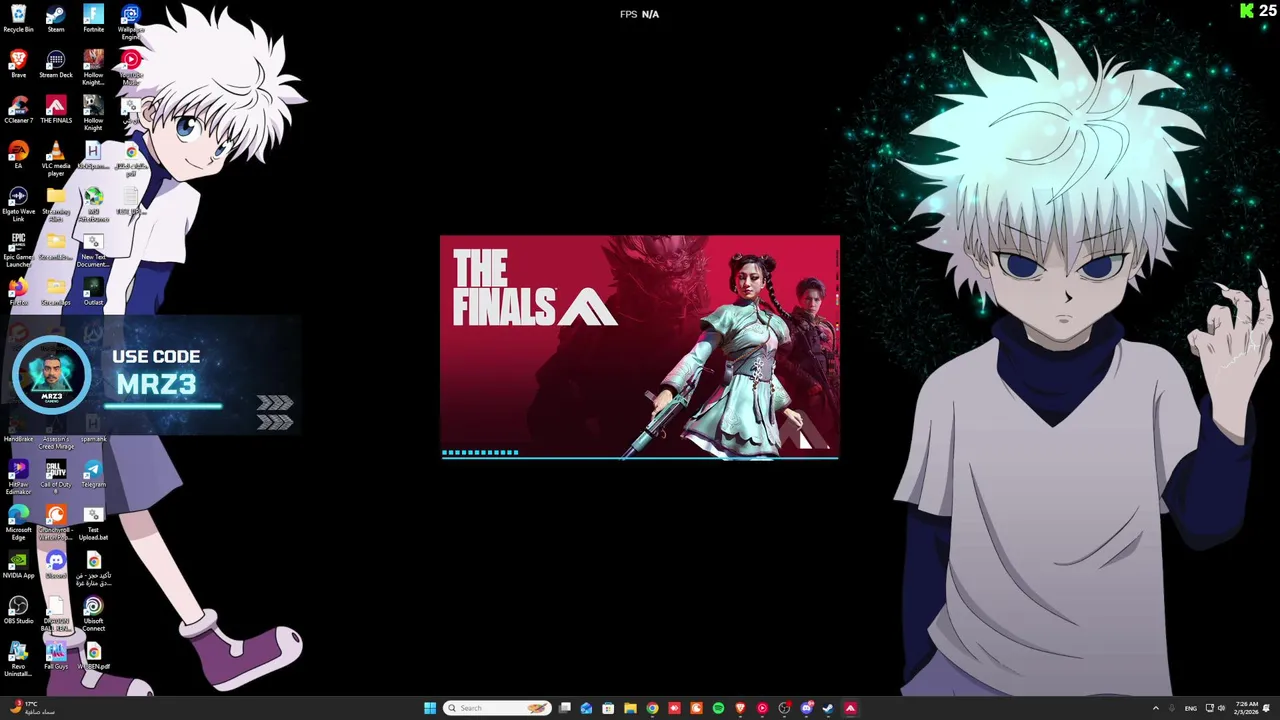This screenshot has width=1280, height=720.
Task: Select the YouTube Music desktop icon
Action: point(131,66)
